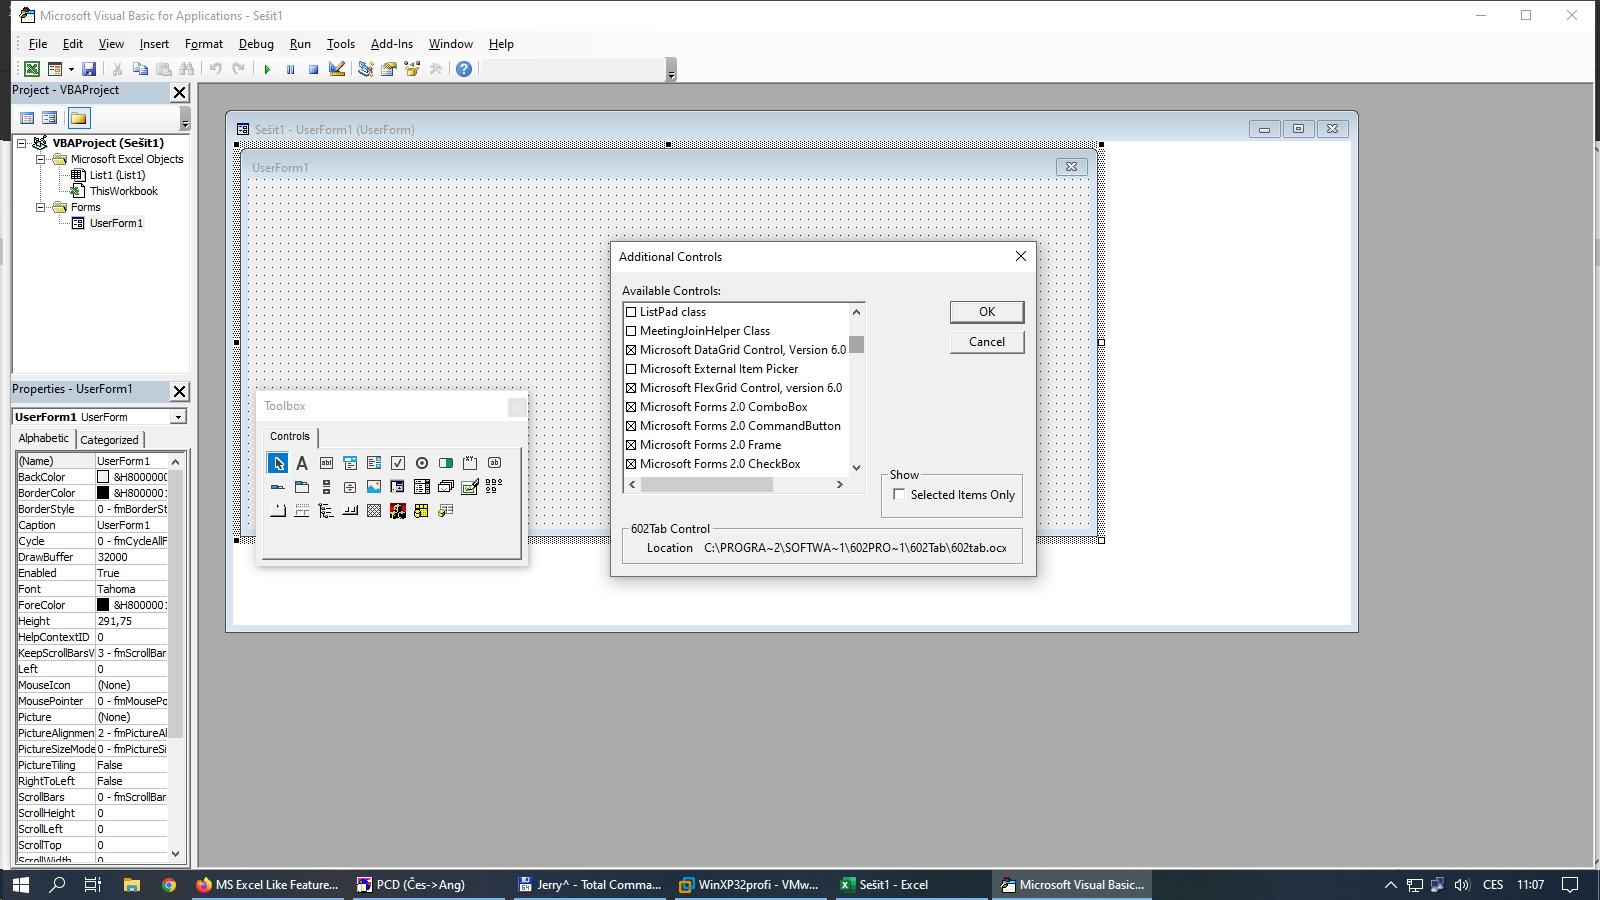Collapse Microsoft Excel Objects folder node
Screen dimensions: 1600x900
[41, 159]
